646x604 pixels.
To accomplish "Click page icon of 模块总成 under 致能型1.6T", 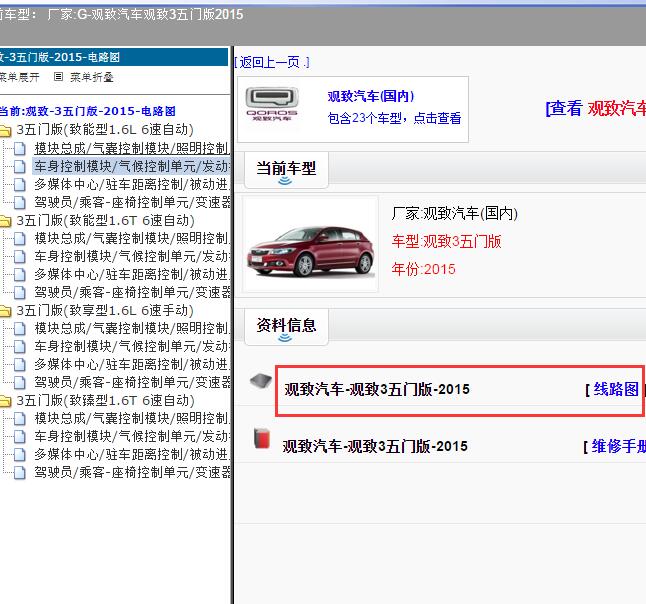I will pos(19,239).
